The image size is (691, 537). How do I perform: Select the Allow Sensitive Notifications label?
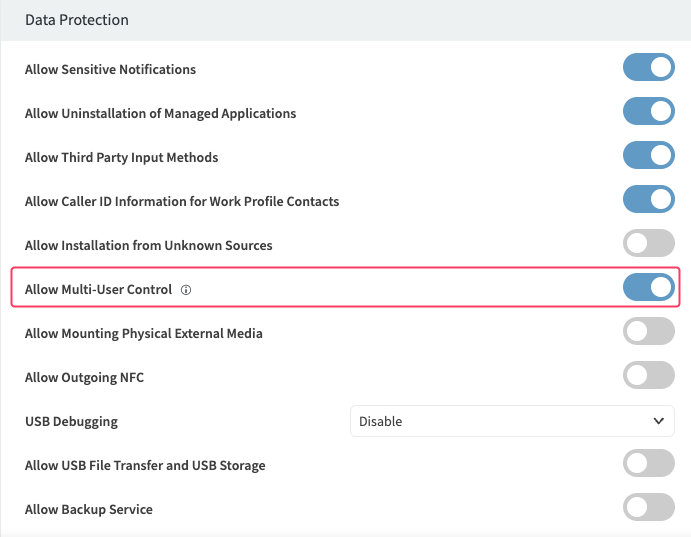point(110,70)
